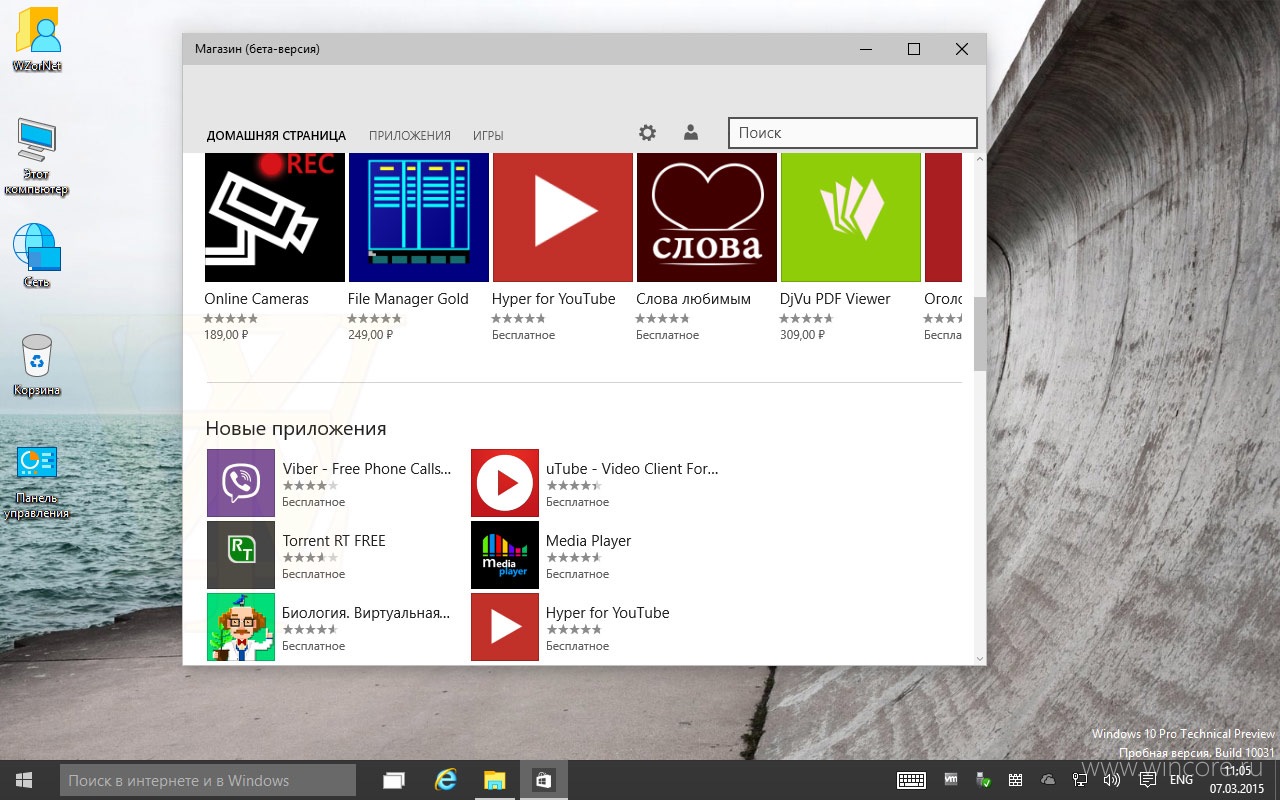Open Биология. Виртуальная title link
The height and width of the screenshot is (800, 1280).
click(366, 613)
